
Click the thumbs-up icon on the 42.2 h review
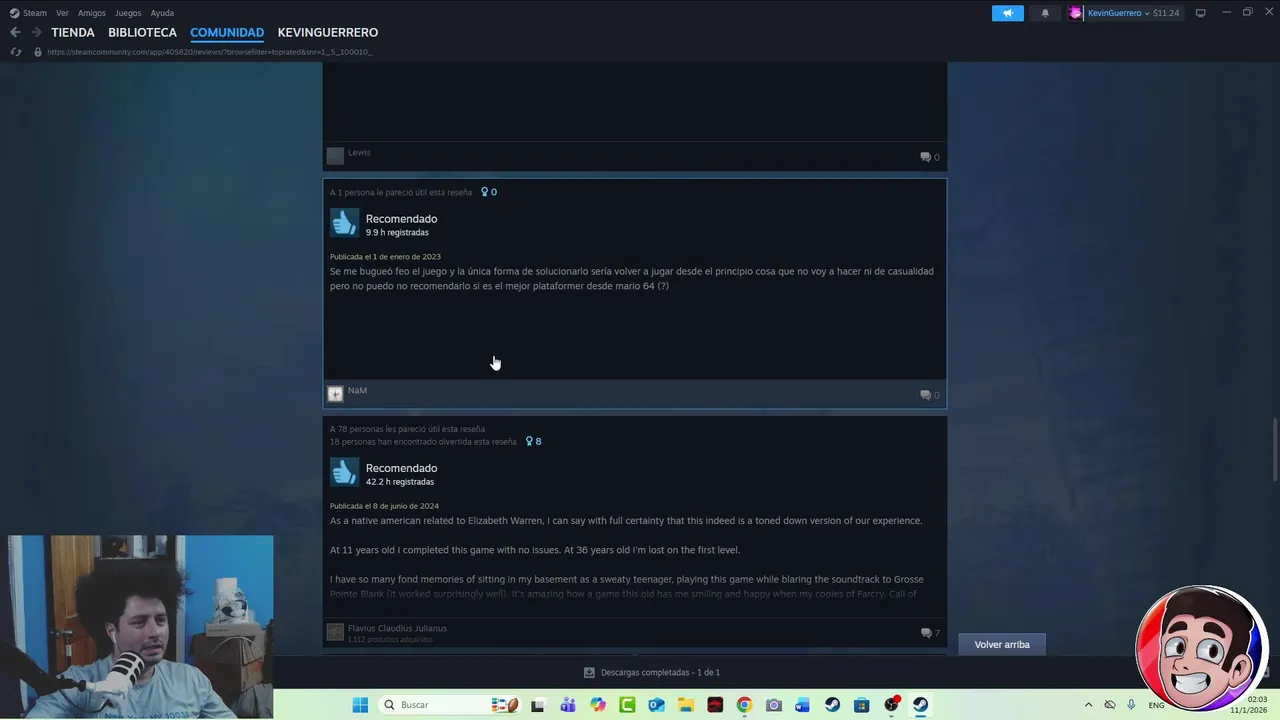click(344, 472)
